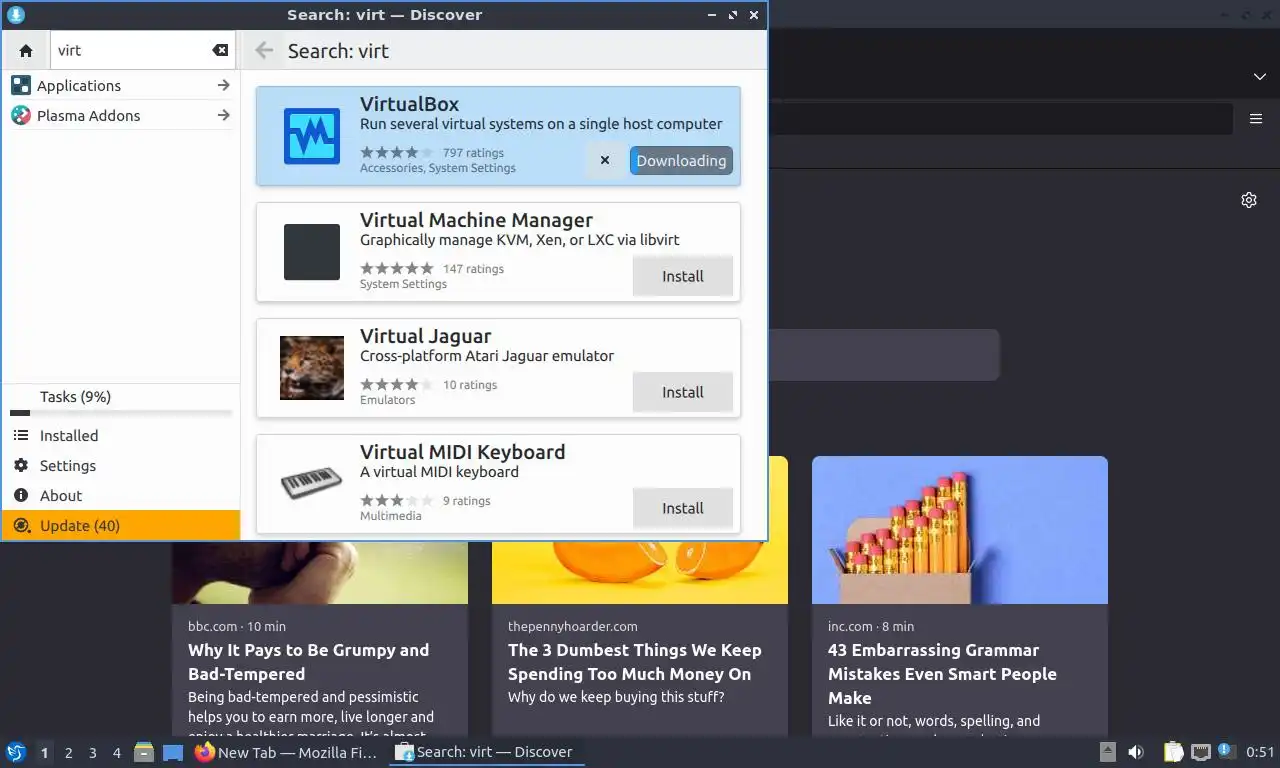Open Update (40) section
This screenshot has height=768, width=1280.
[x=120, y=525]
